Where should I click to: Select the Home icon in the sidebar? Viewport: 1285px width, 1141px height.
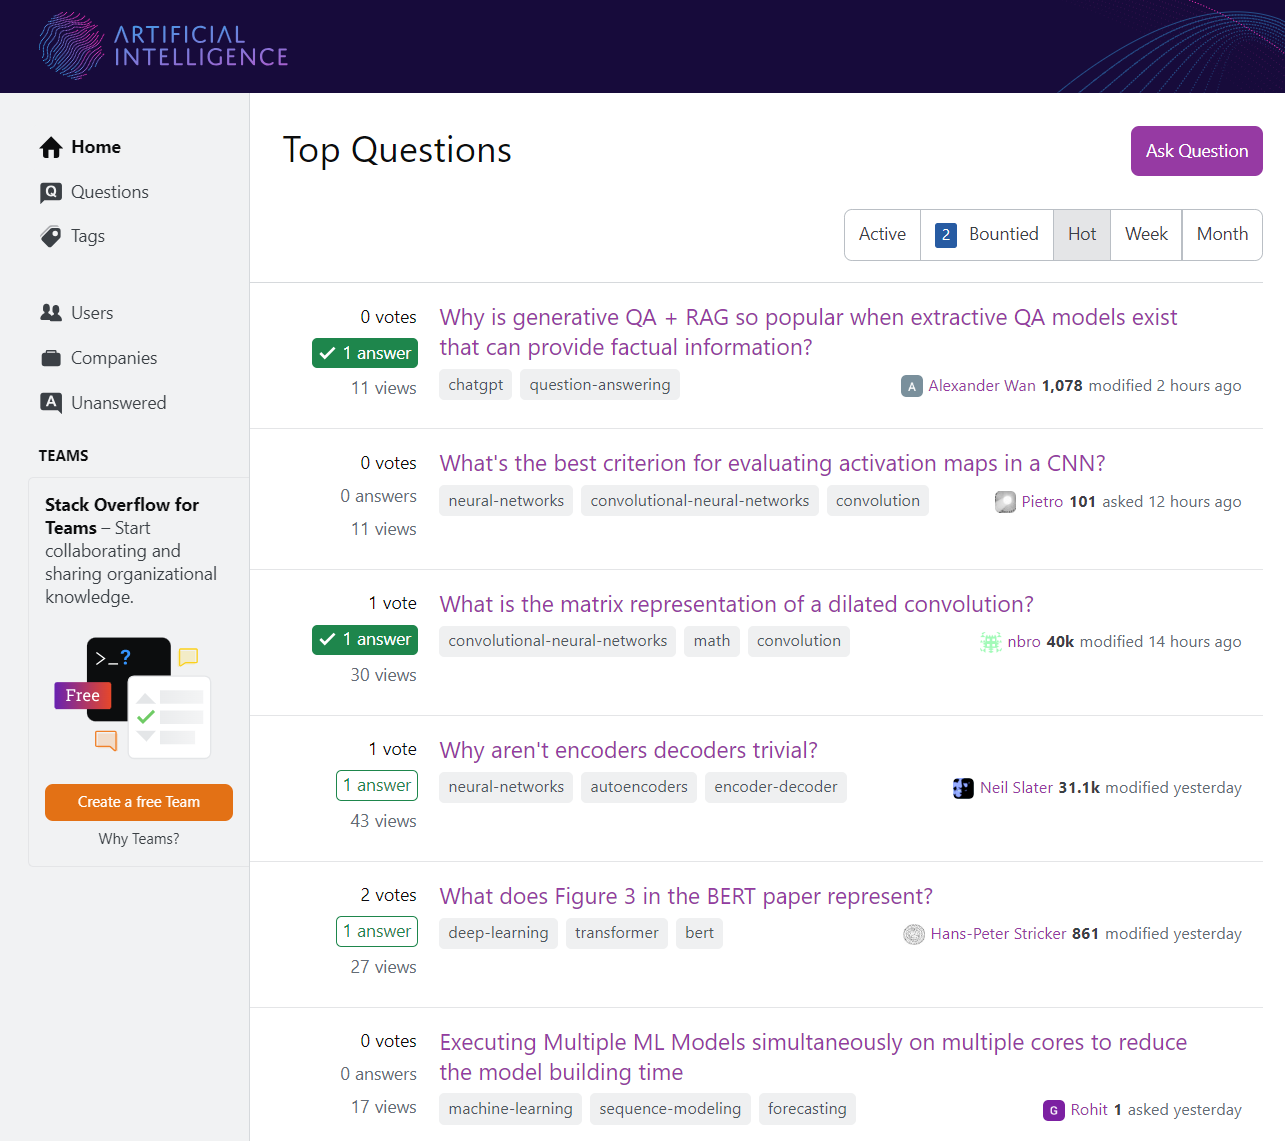pyautogui.click(x=50, y=146)
